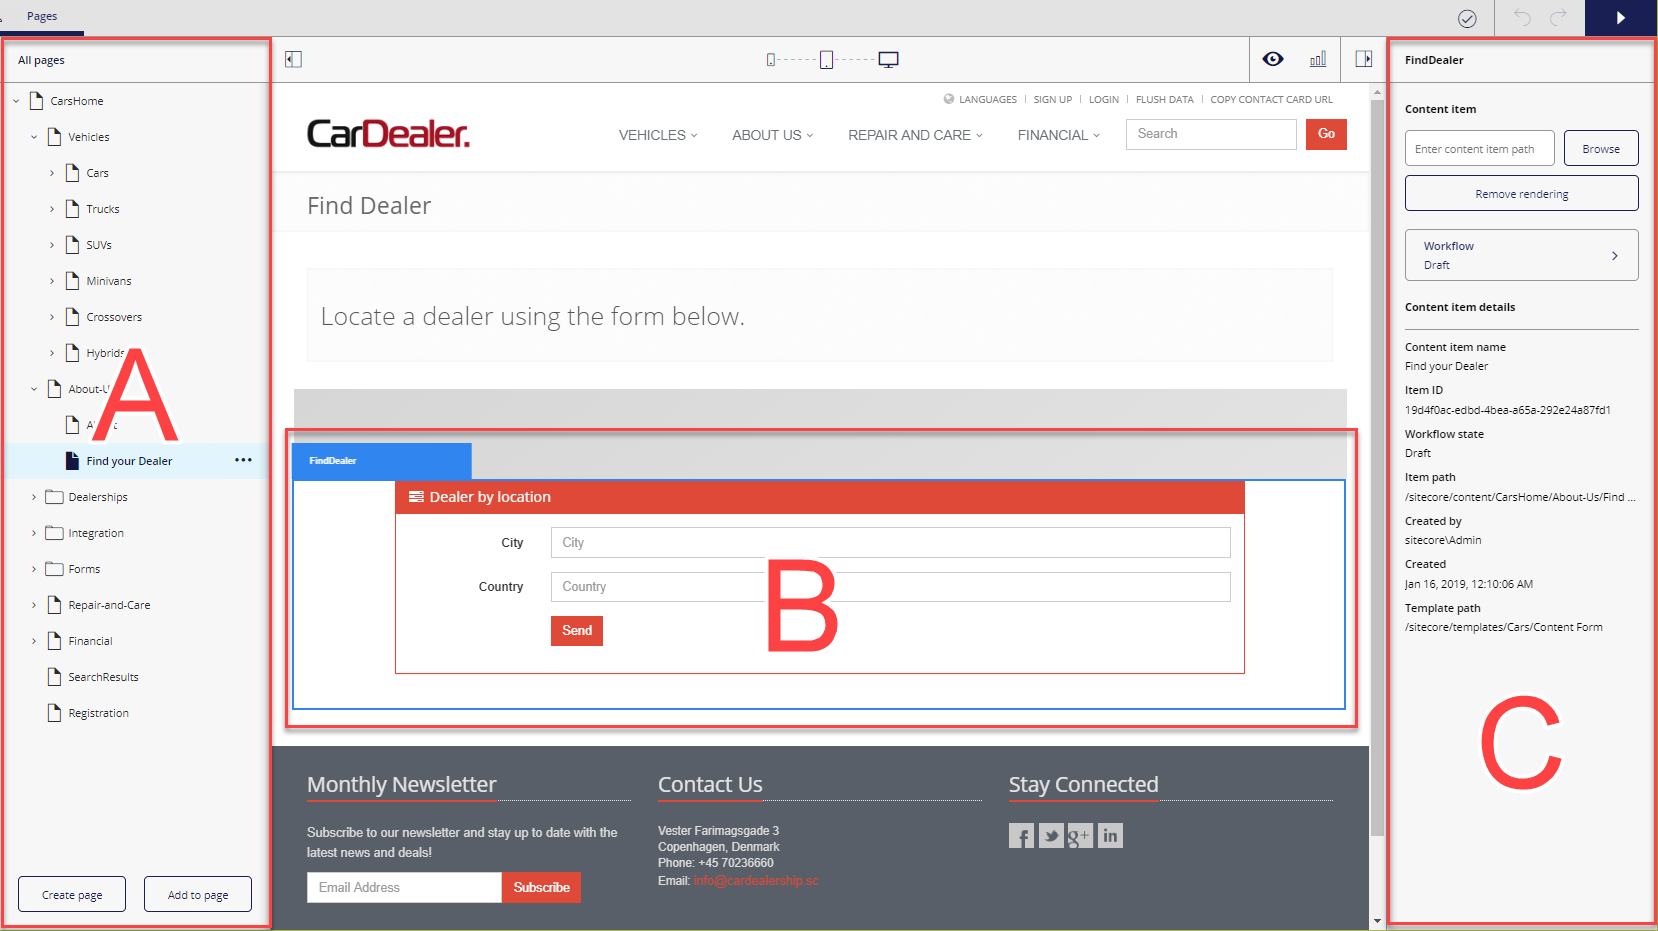Click the FLUSH DATA link

[1164, 99]
